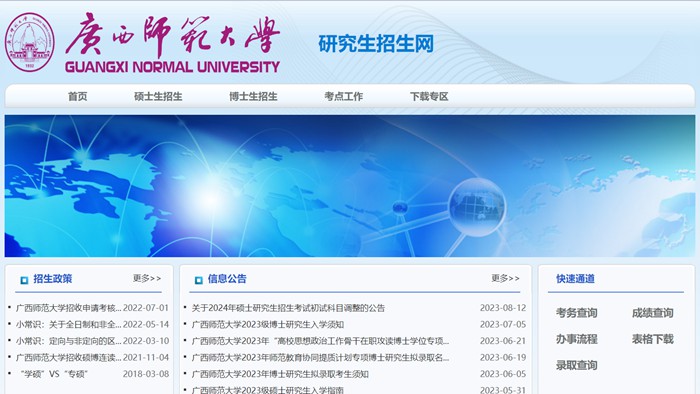
Task: Click the 快速通道 panel heading
Action: click(x=575, y=279)
